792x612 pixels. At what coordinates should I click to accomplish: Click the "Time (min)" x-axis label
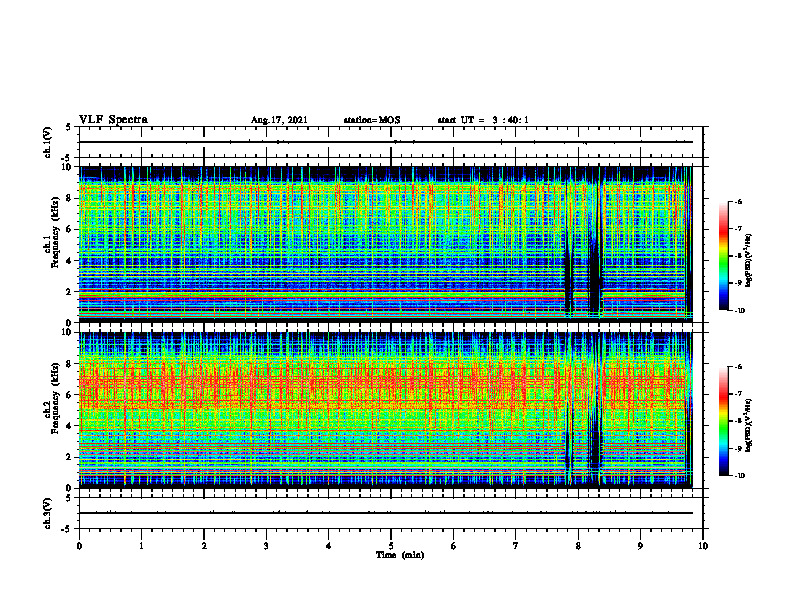click(400, 555)
